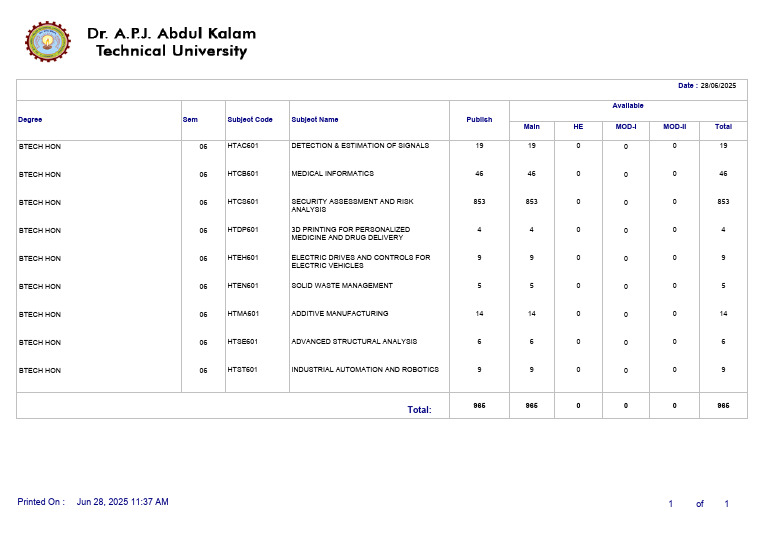This screenshot has width=768, height=544.
Task: Click the Main grand total in the Total row
Action: [x=531, y=405]
